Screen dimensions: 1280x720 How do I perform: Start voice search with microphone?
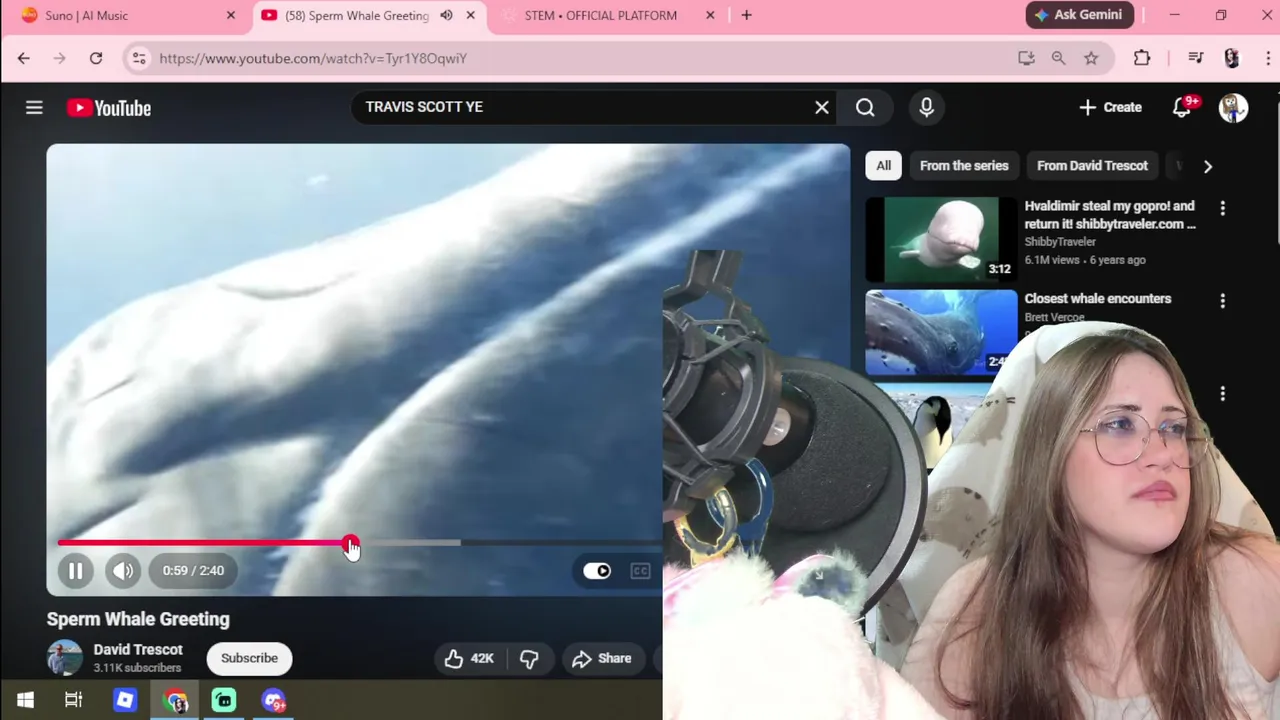tap(926, 107)
